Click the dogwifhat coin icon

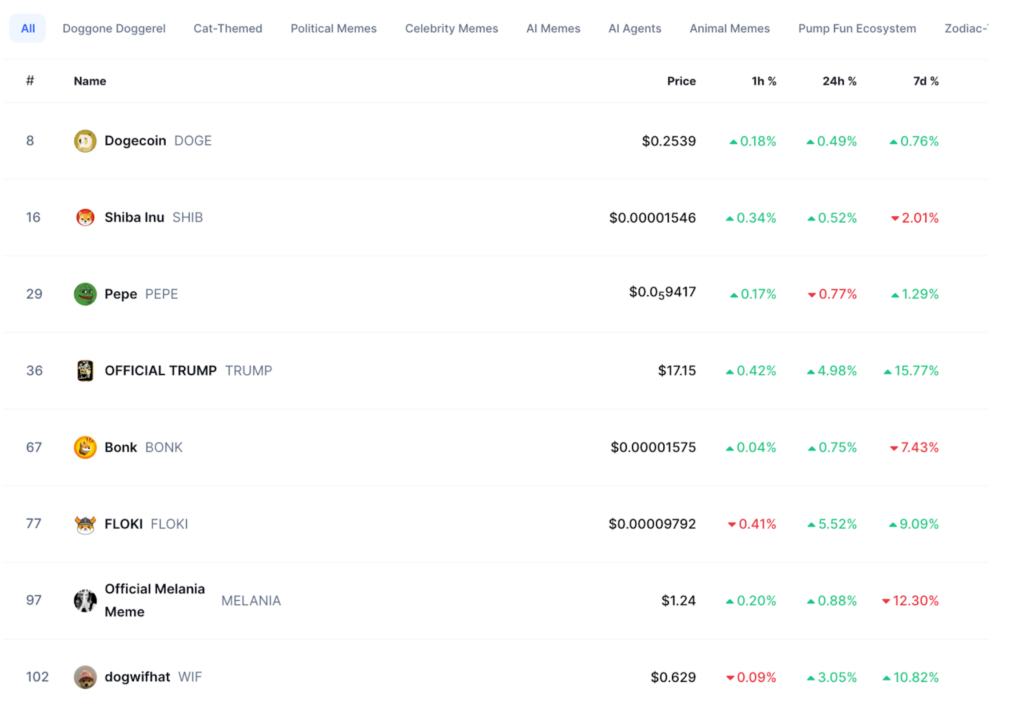85,677
